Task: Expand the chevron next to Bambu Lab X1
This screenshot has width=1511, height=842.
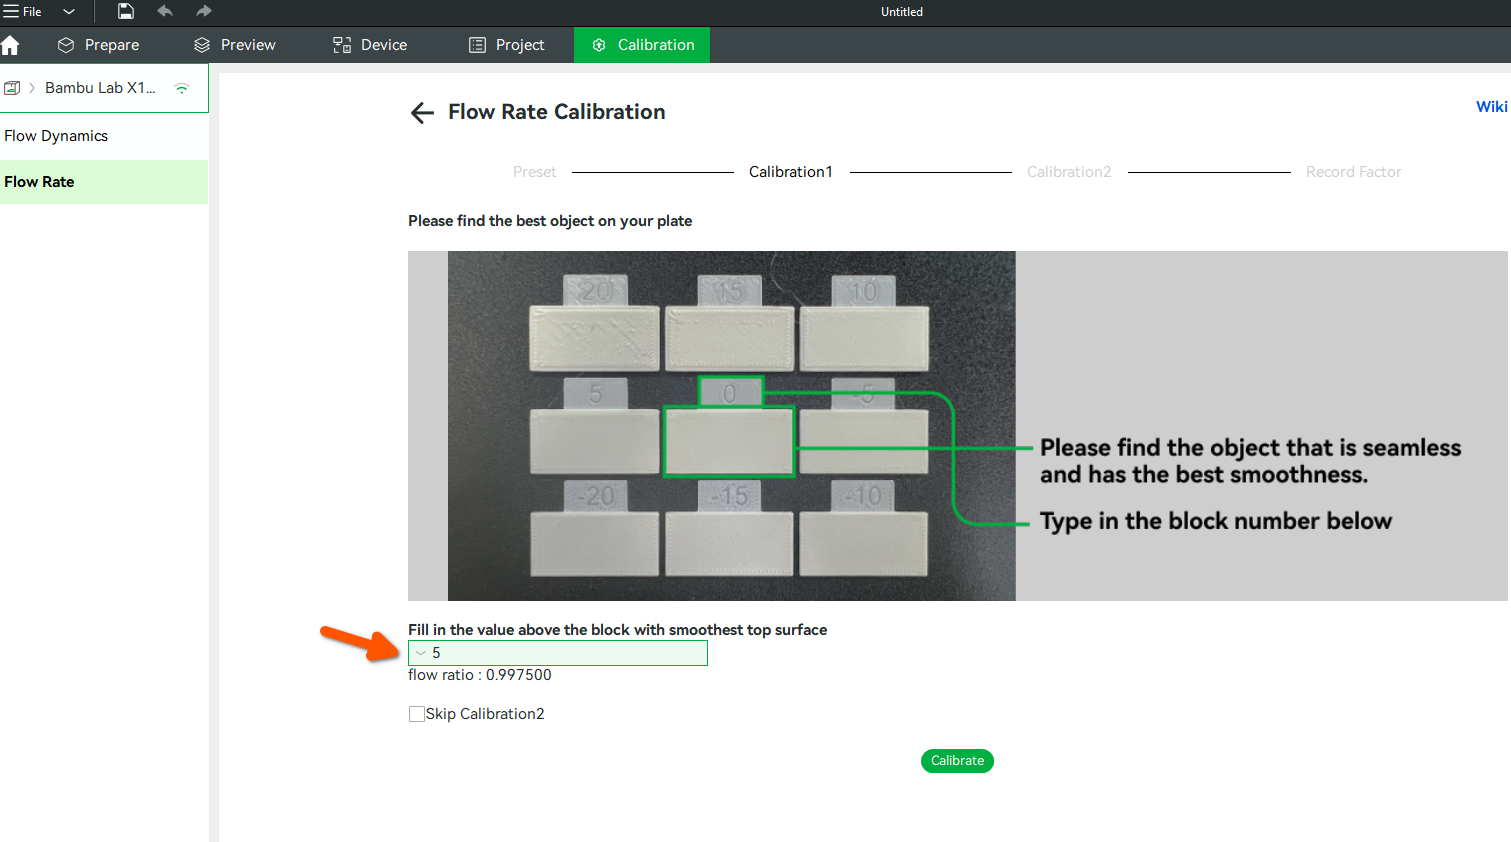Action: click(x=32, y=88)
